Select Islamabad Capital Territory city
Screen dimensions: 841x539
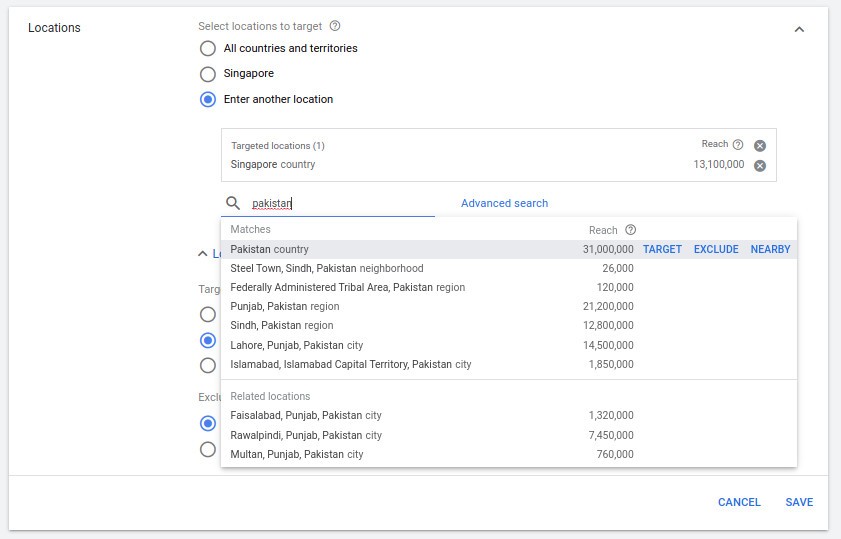(x=508, y=364)
